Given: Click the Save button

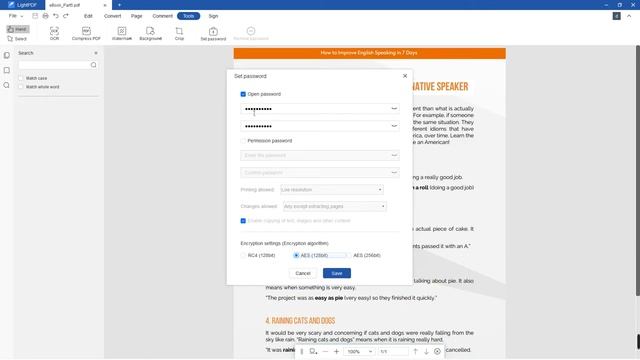Looking at the screenshot, I should (x=337, y=273).
